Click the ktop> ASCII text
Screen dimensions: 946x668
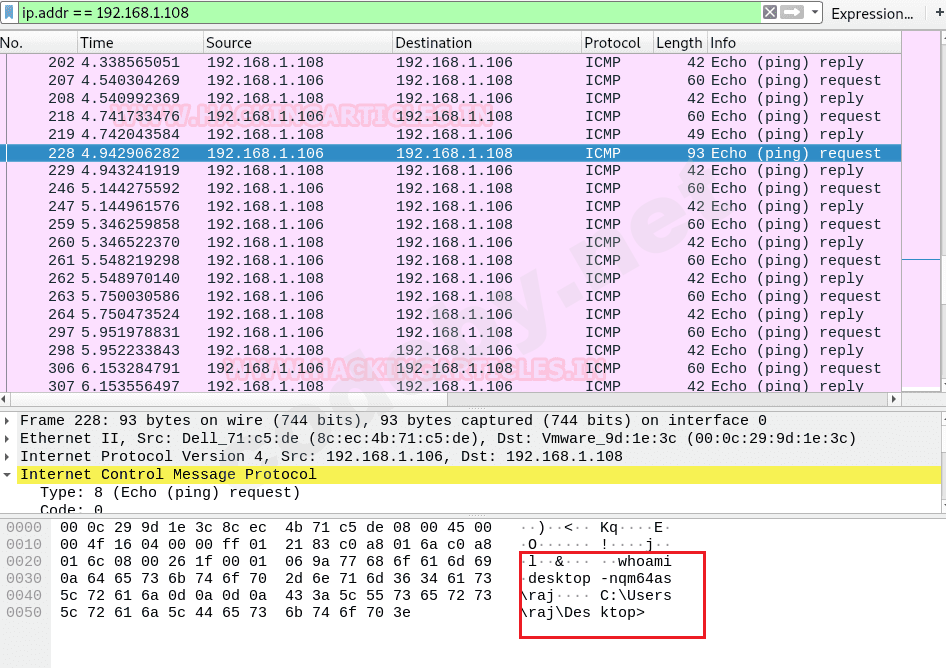coord(622,612)
